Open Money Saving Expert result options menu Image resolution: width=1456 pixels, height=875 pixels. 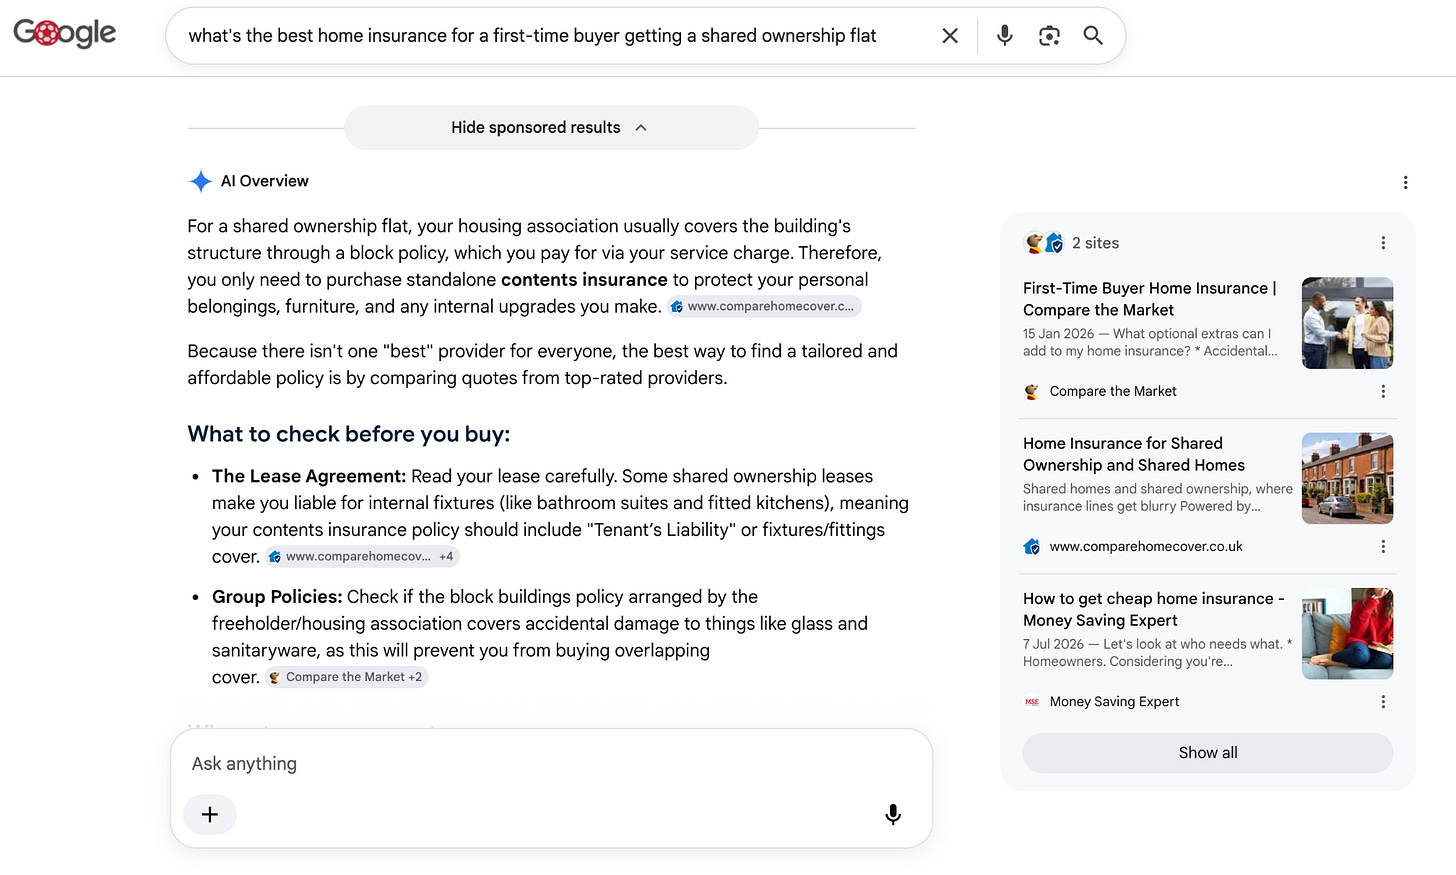[x=1383, y=701]
